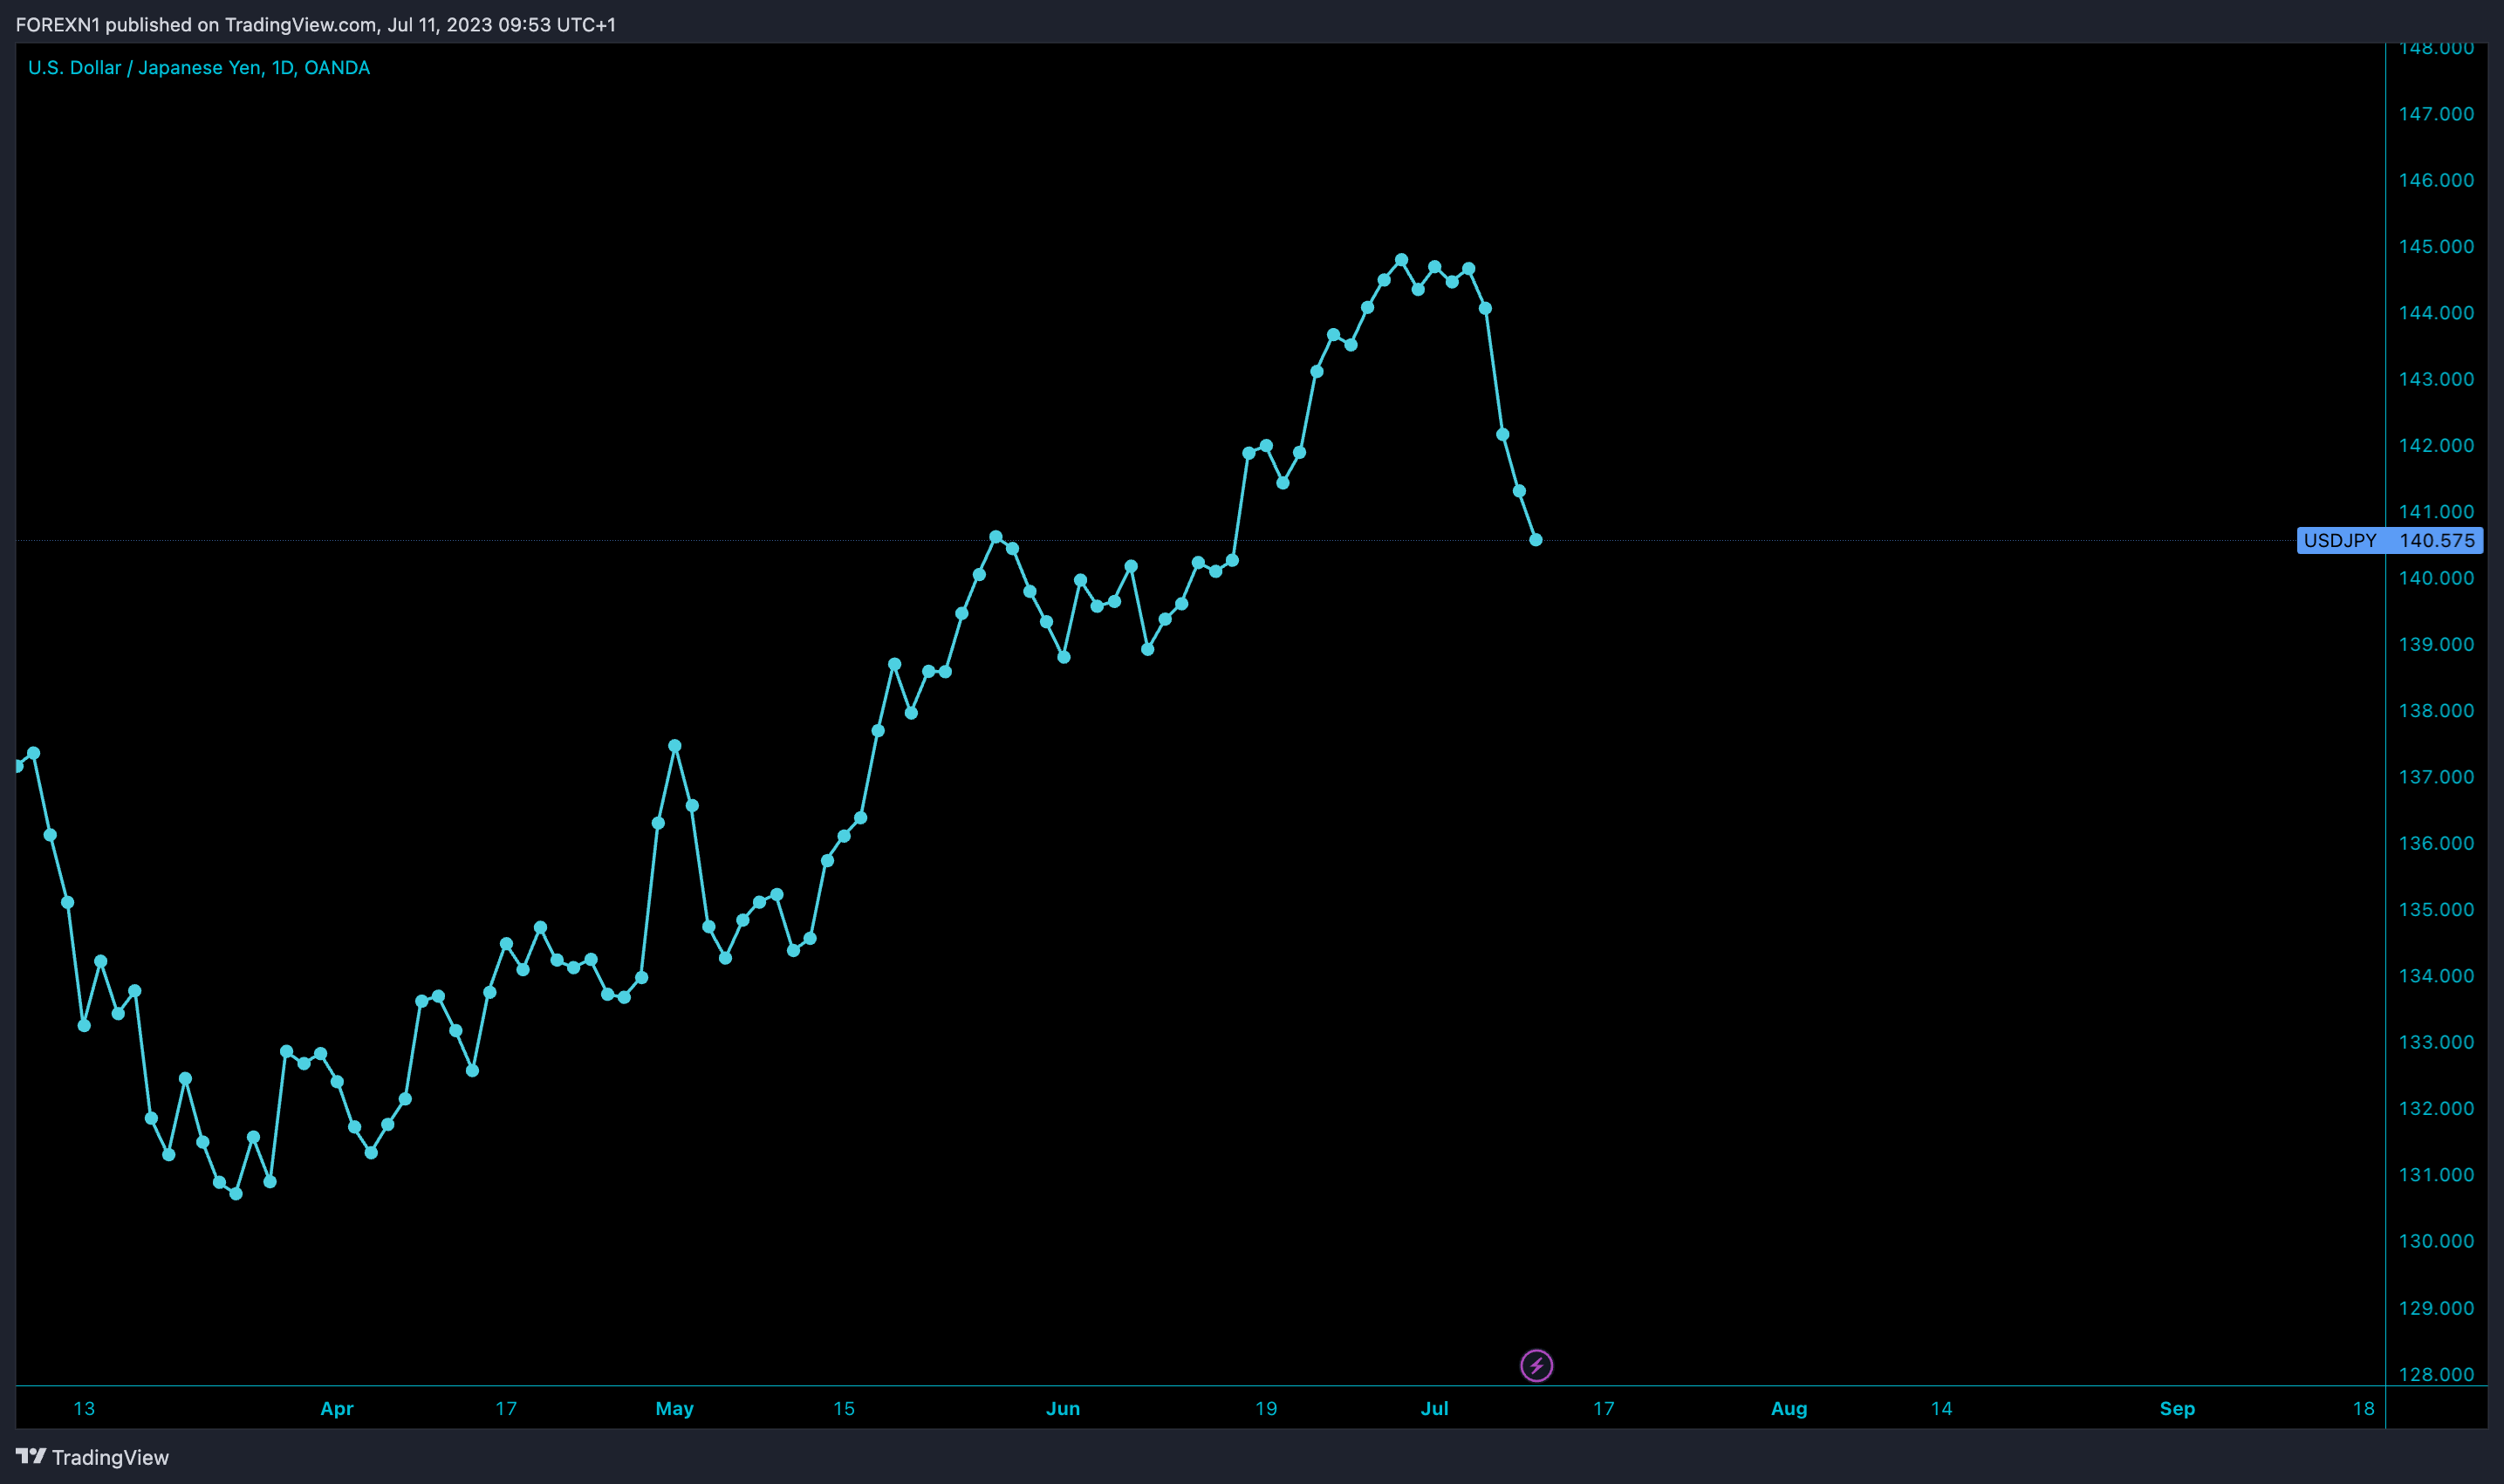Screen dimensions: 2504x1484
Task: Click the 13 date label on time axis
Action: pos(84,1408)
